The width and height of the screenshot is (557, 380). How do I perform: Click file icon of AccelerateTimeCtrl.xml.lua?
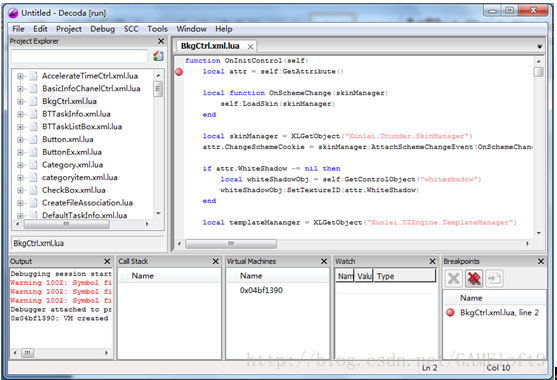[33, 76]
